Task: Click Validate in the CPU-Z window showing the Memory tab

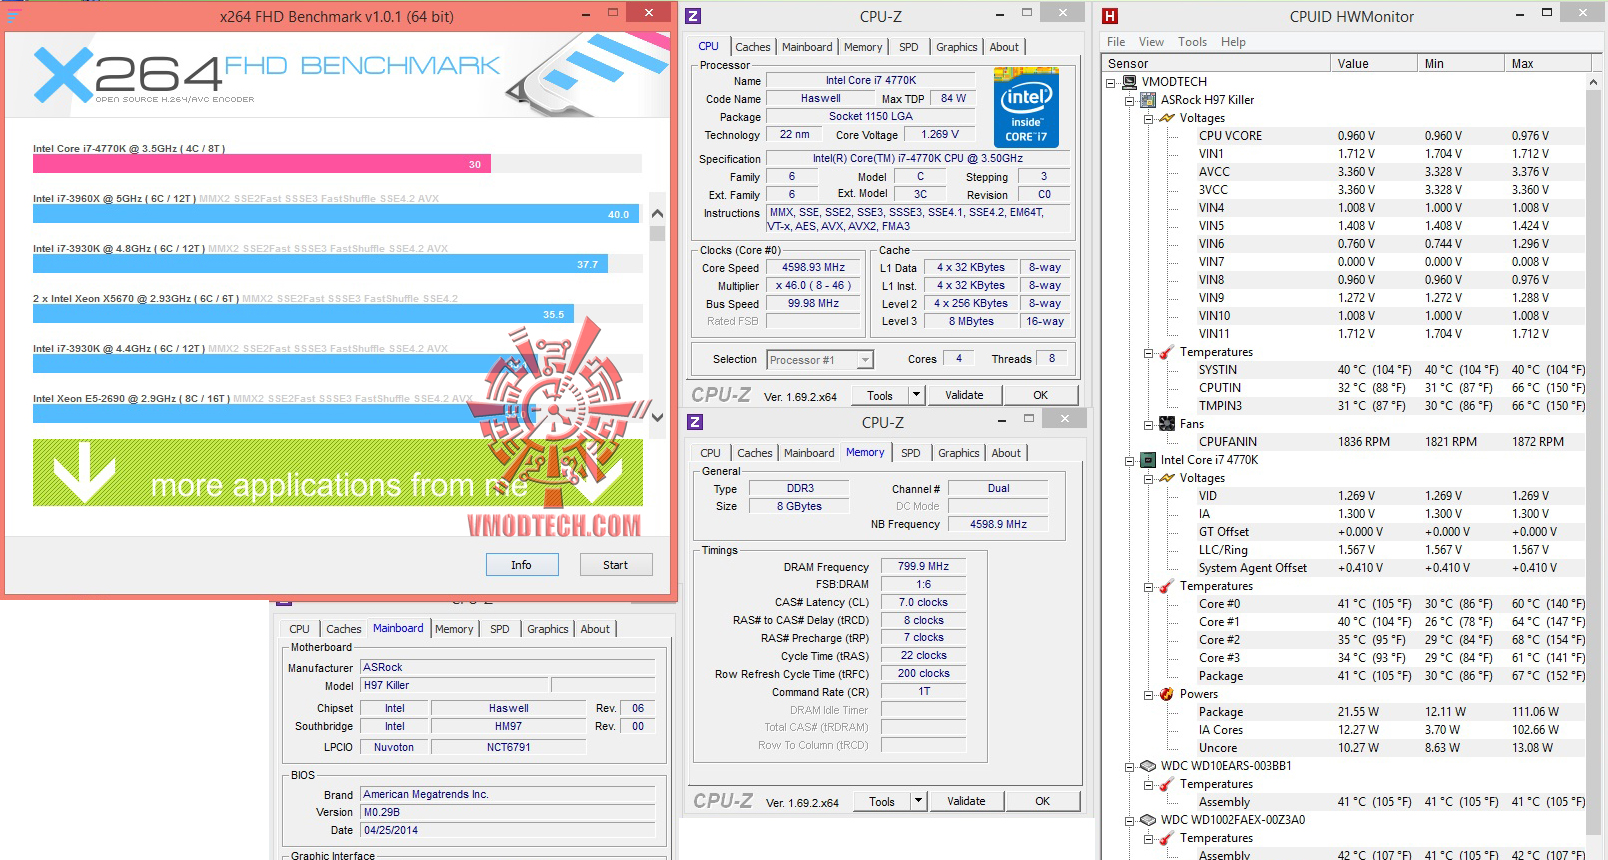Action: coord(966,801)
